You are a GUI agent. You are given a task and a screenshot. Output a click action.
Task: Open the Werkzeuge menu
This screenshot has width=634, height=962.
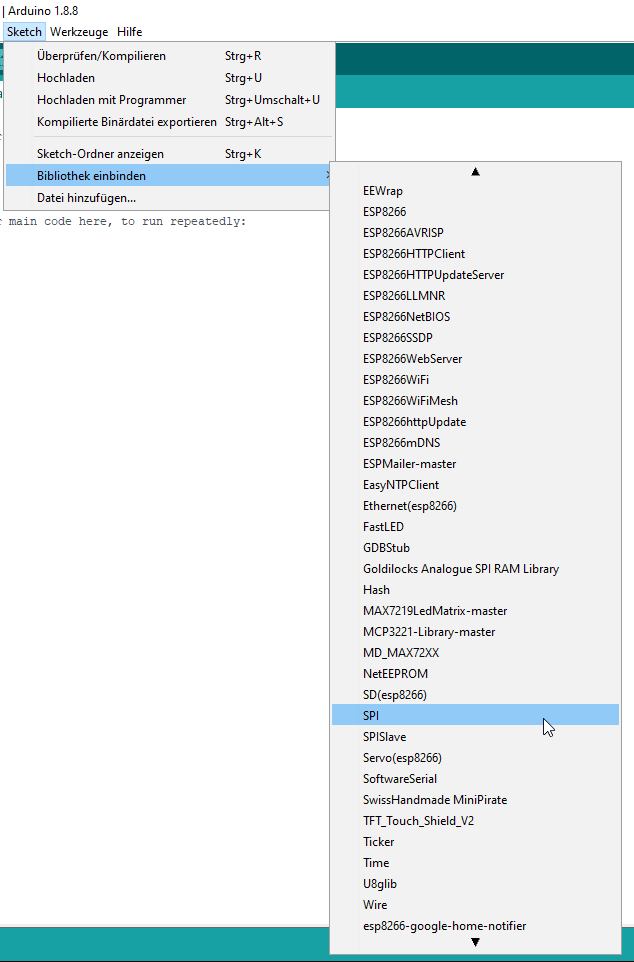click(79, 32)
